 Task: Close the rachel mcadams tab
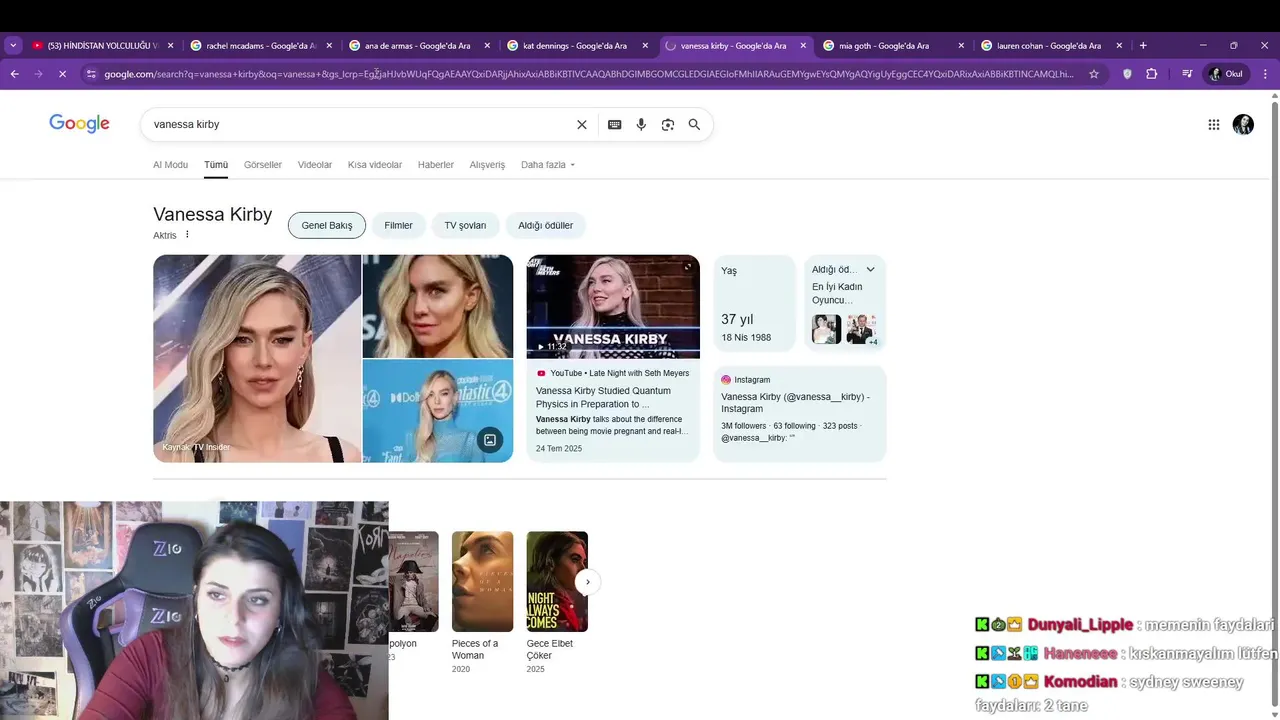[329, 46]
